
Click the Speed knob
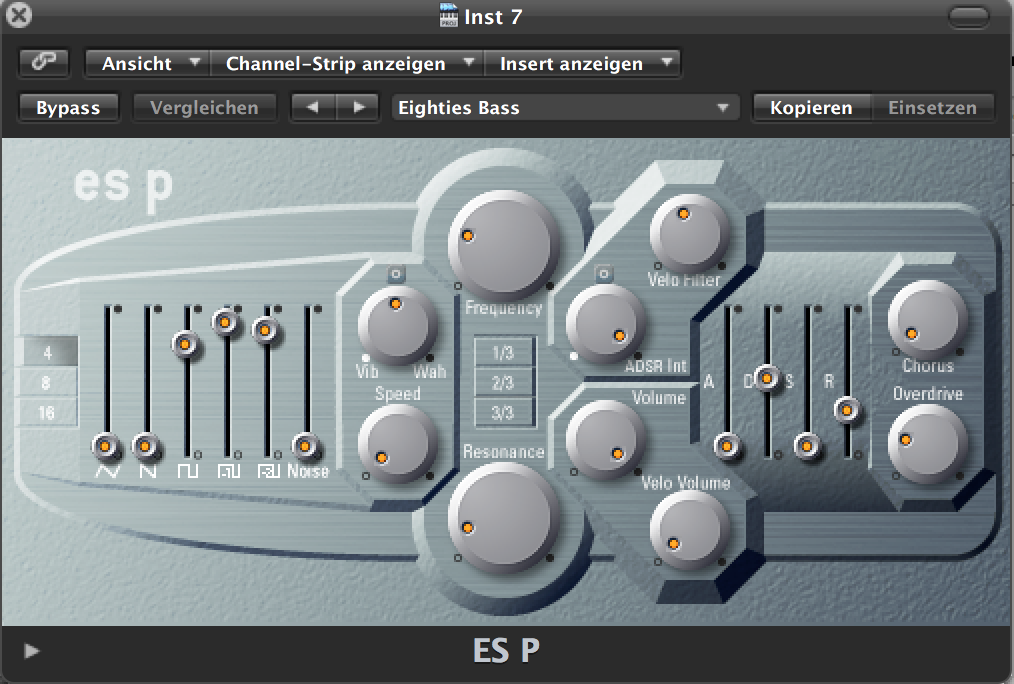(x=397, y=443)
